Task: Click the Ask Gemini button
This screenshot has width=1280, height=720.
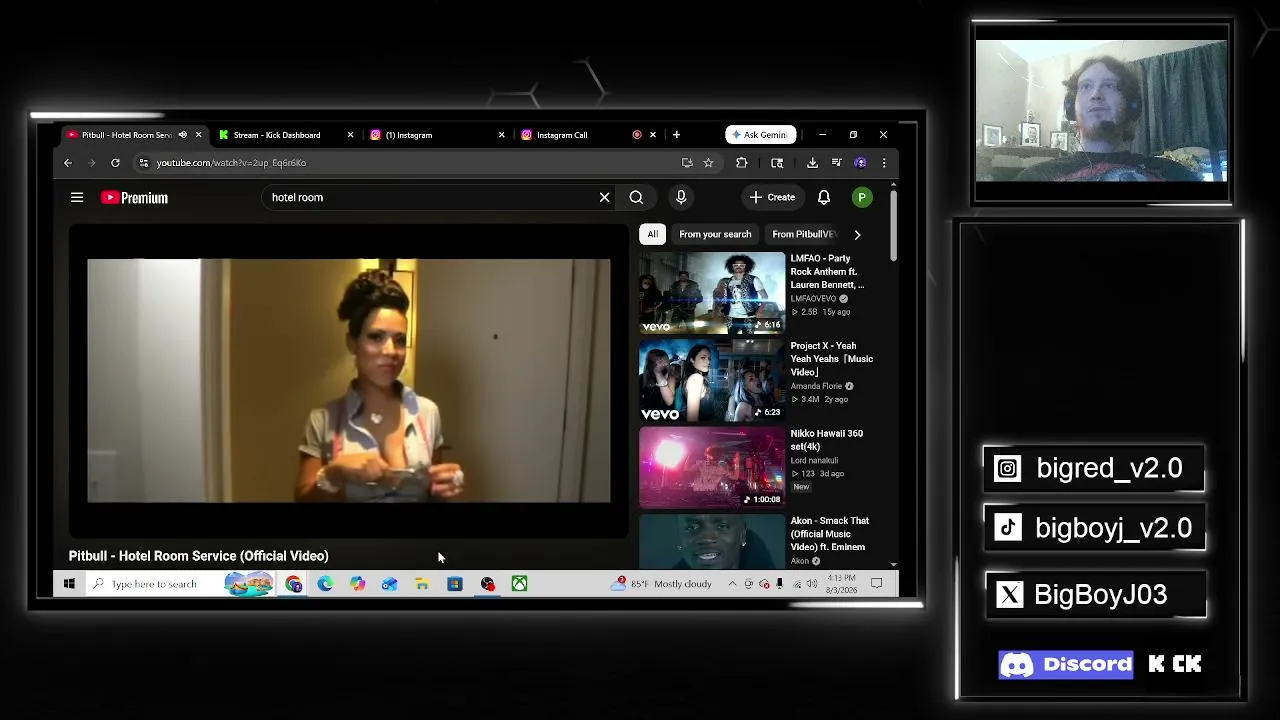Action: (x=760, y=135)
